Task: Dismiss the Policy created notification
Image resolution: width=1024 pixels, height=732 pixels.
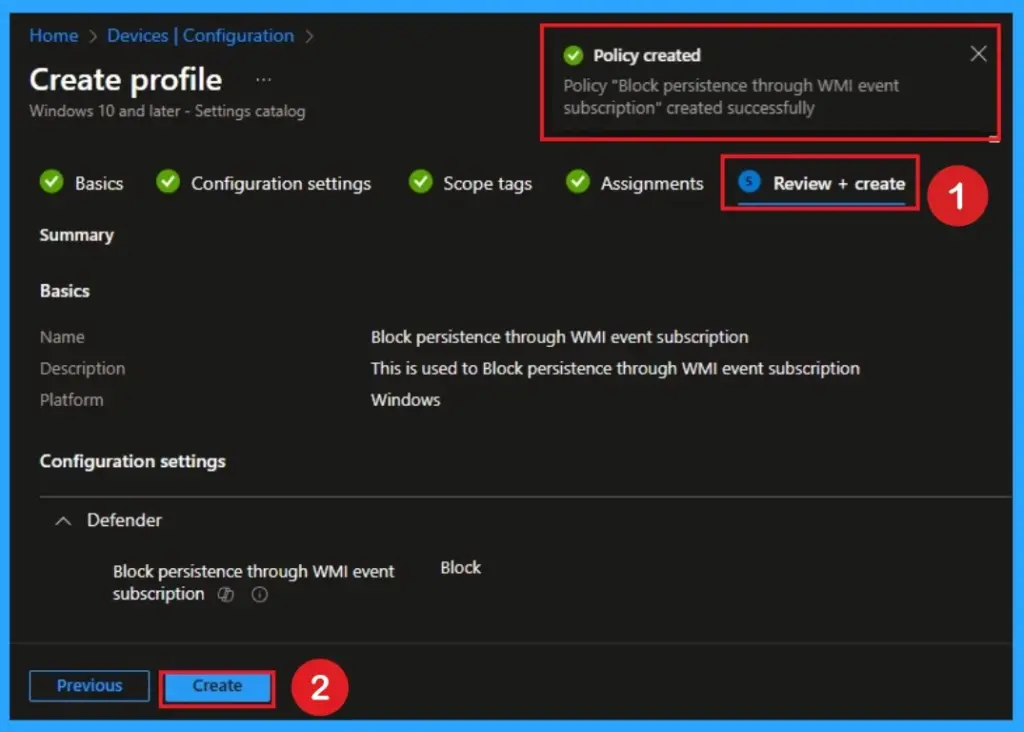Action: 978,54
